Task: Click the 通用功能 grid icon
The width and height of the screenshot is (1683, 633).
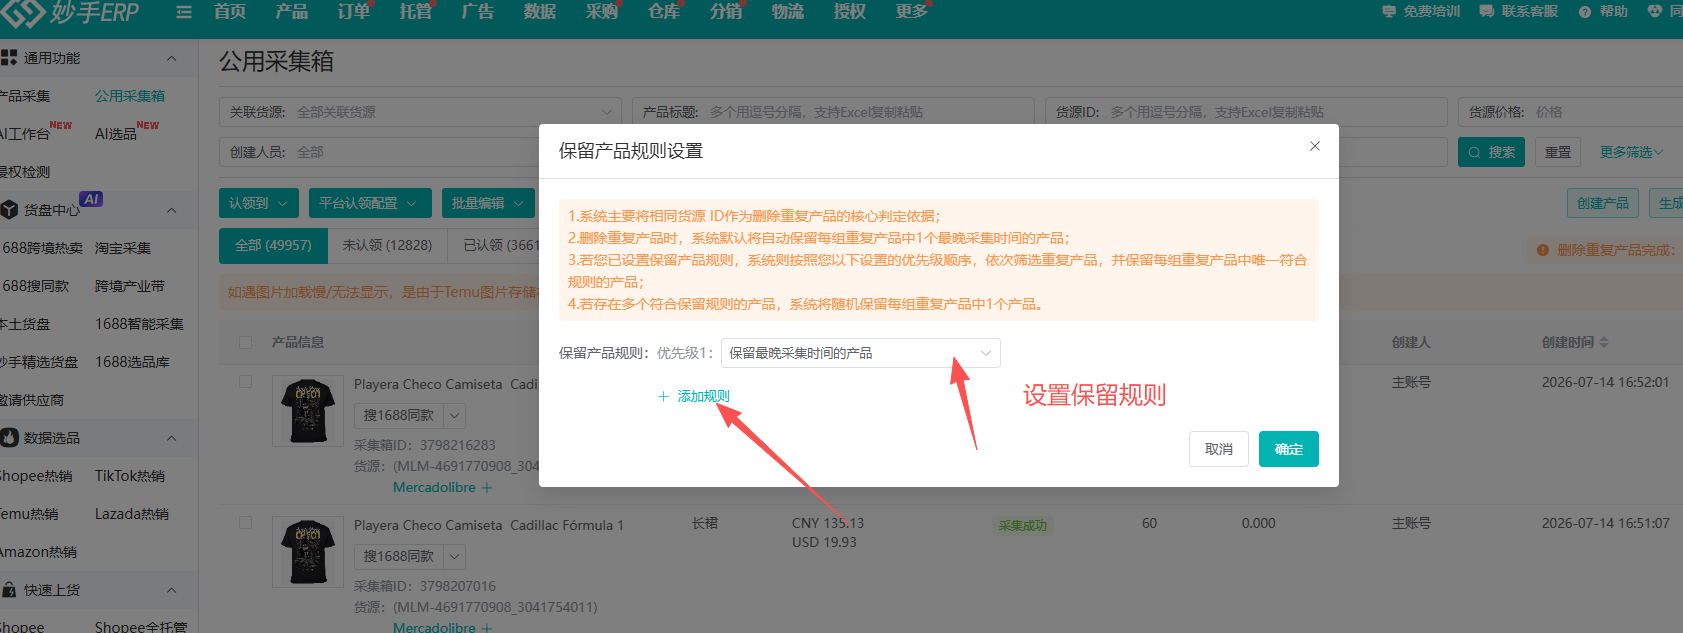Action: pos(10,58)
